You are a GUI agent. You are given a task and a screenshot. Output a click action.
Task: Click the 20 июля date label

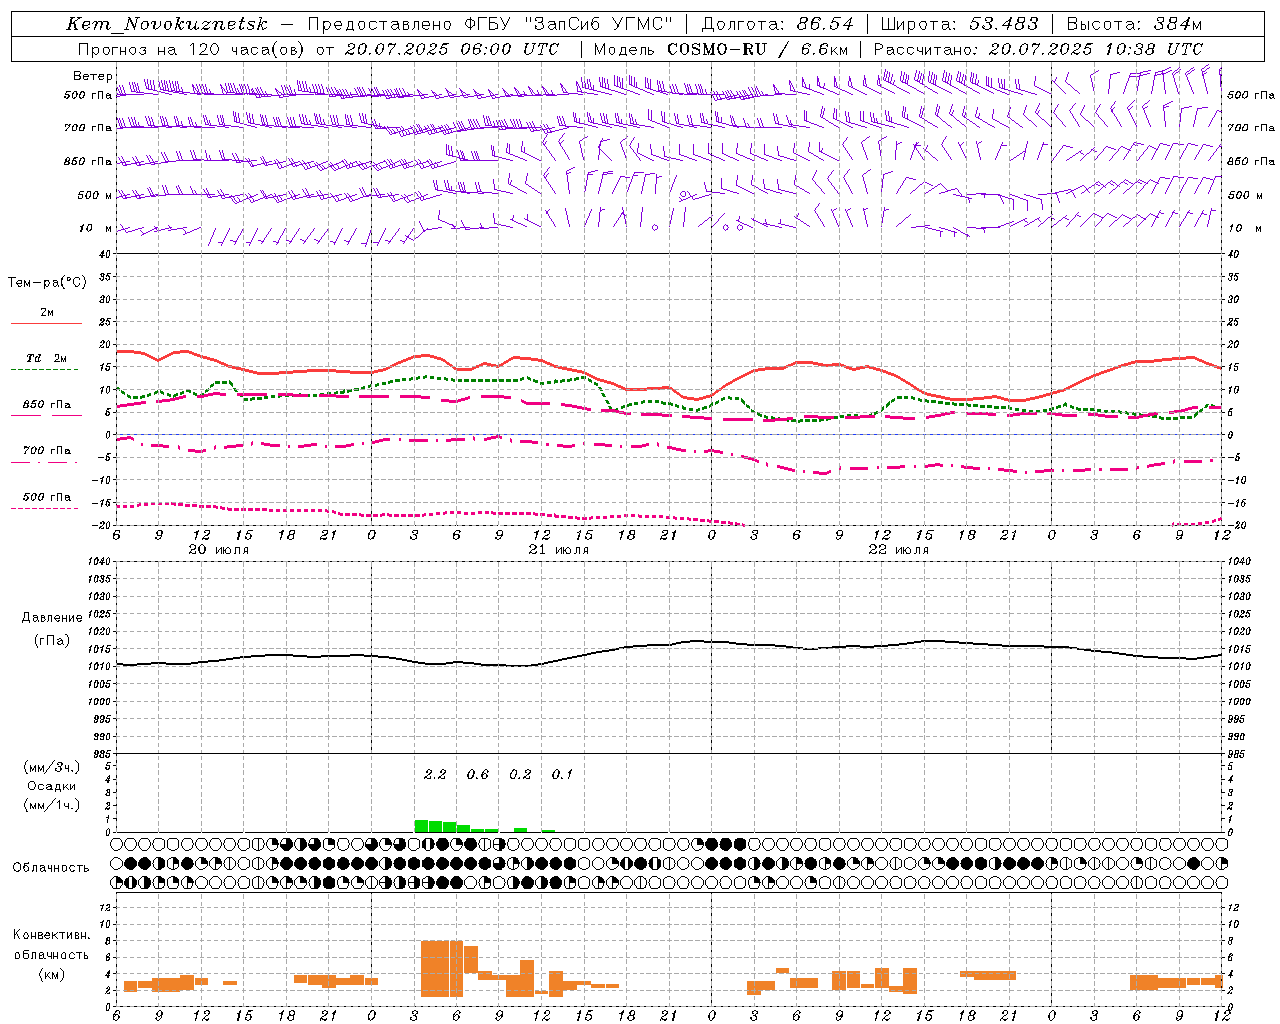tap(219, 549)
